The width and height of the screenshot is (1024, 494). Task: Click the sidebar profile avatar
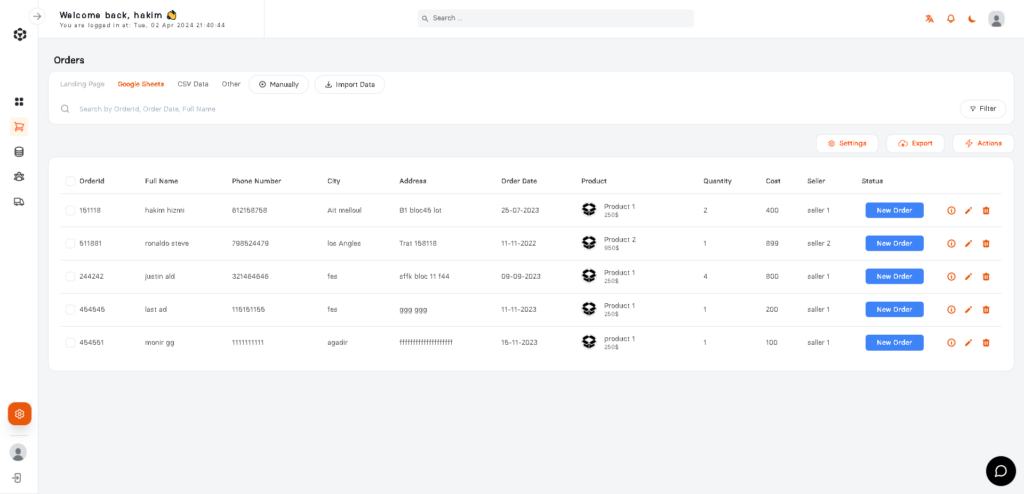[18, 452]
